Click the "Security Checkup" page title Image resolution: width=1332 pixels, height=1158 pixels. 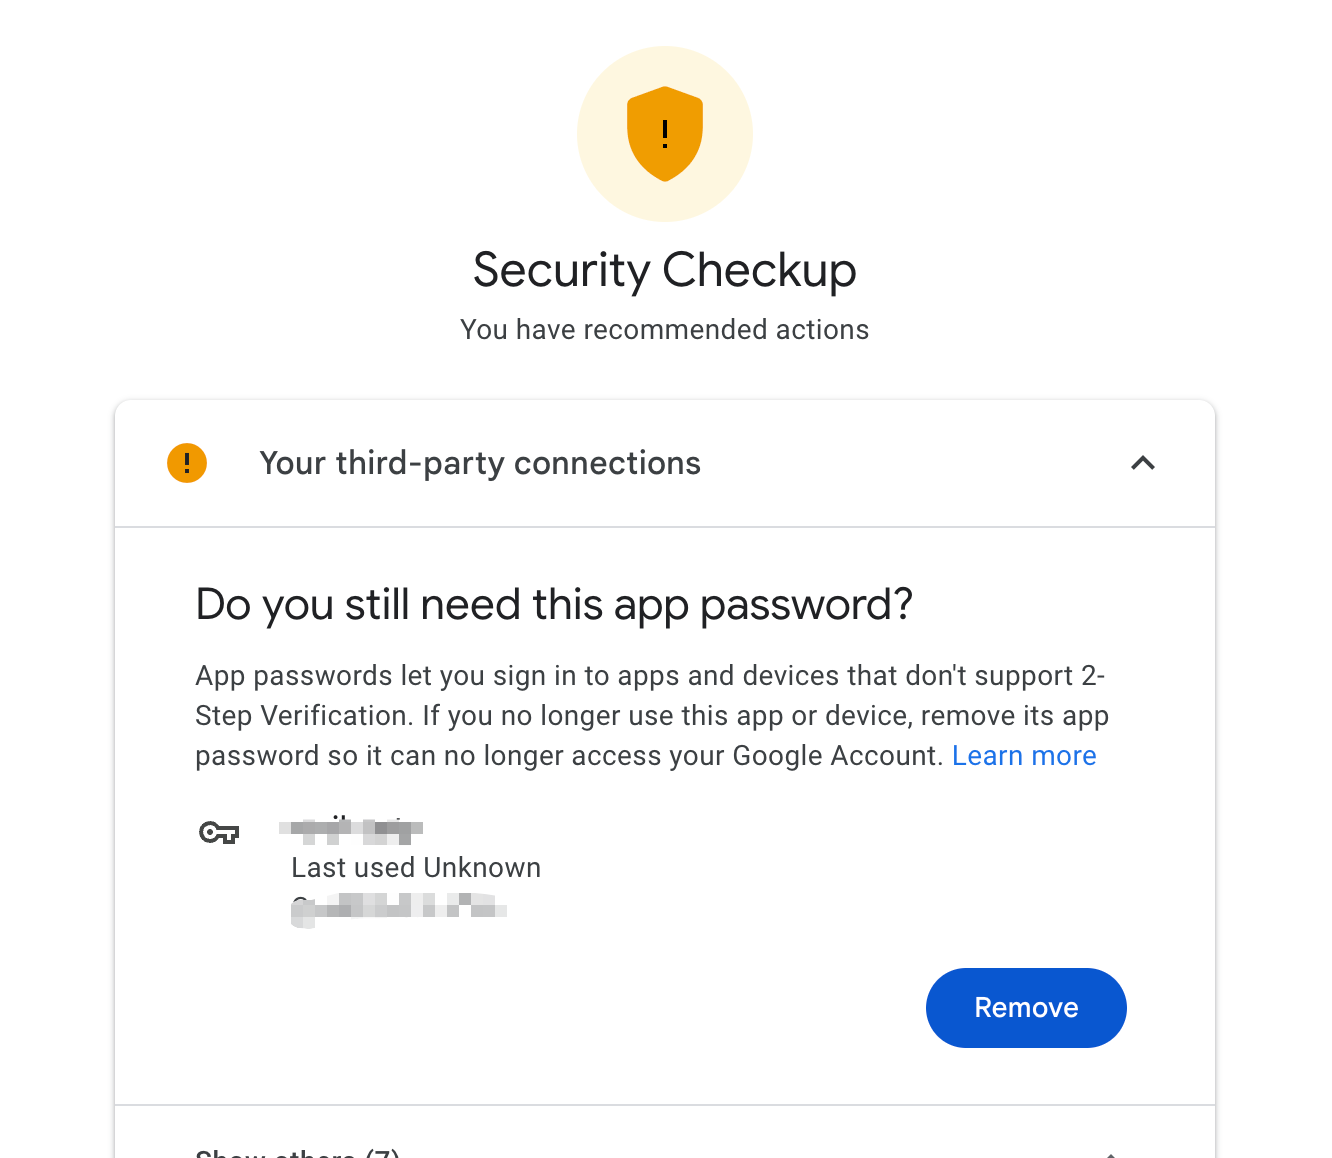664,270
